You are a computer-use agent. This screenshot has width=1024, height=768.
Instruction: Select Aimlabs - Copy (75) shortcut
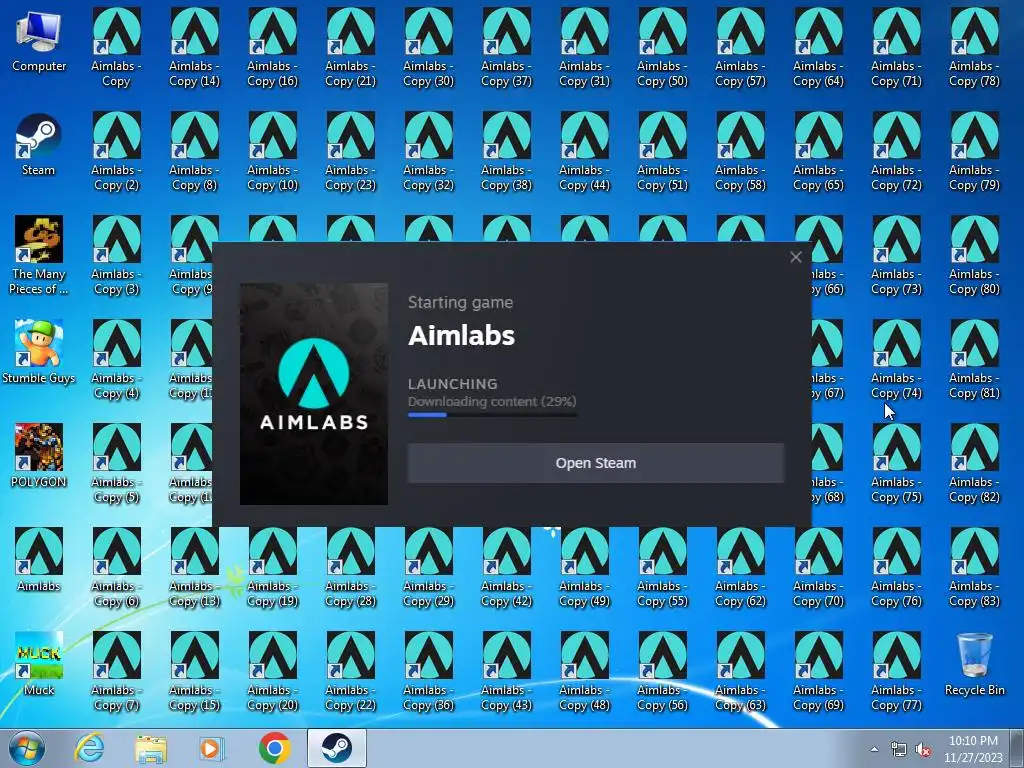click(897, 463)
